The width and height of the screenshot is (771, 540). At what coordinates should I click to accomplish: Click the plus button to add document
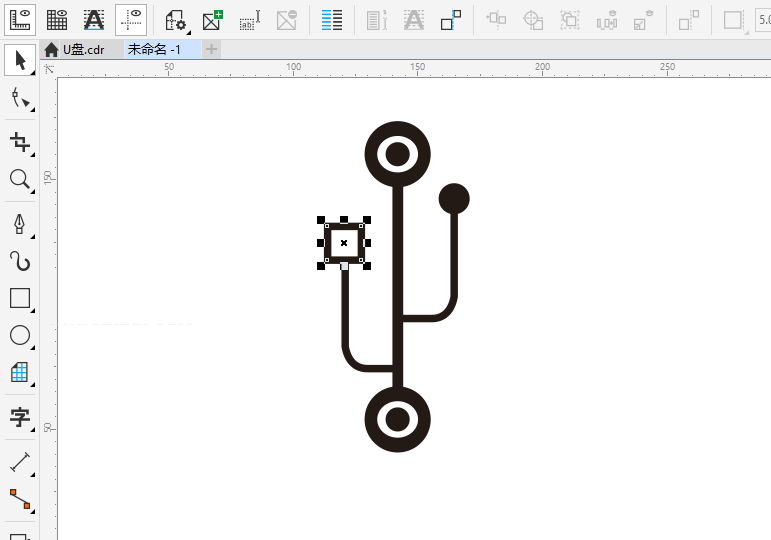coord(211,49)
